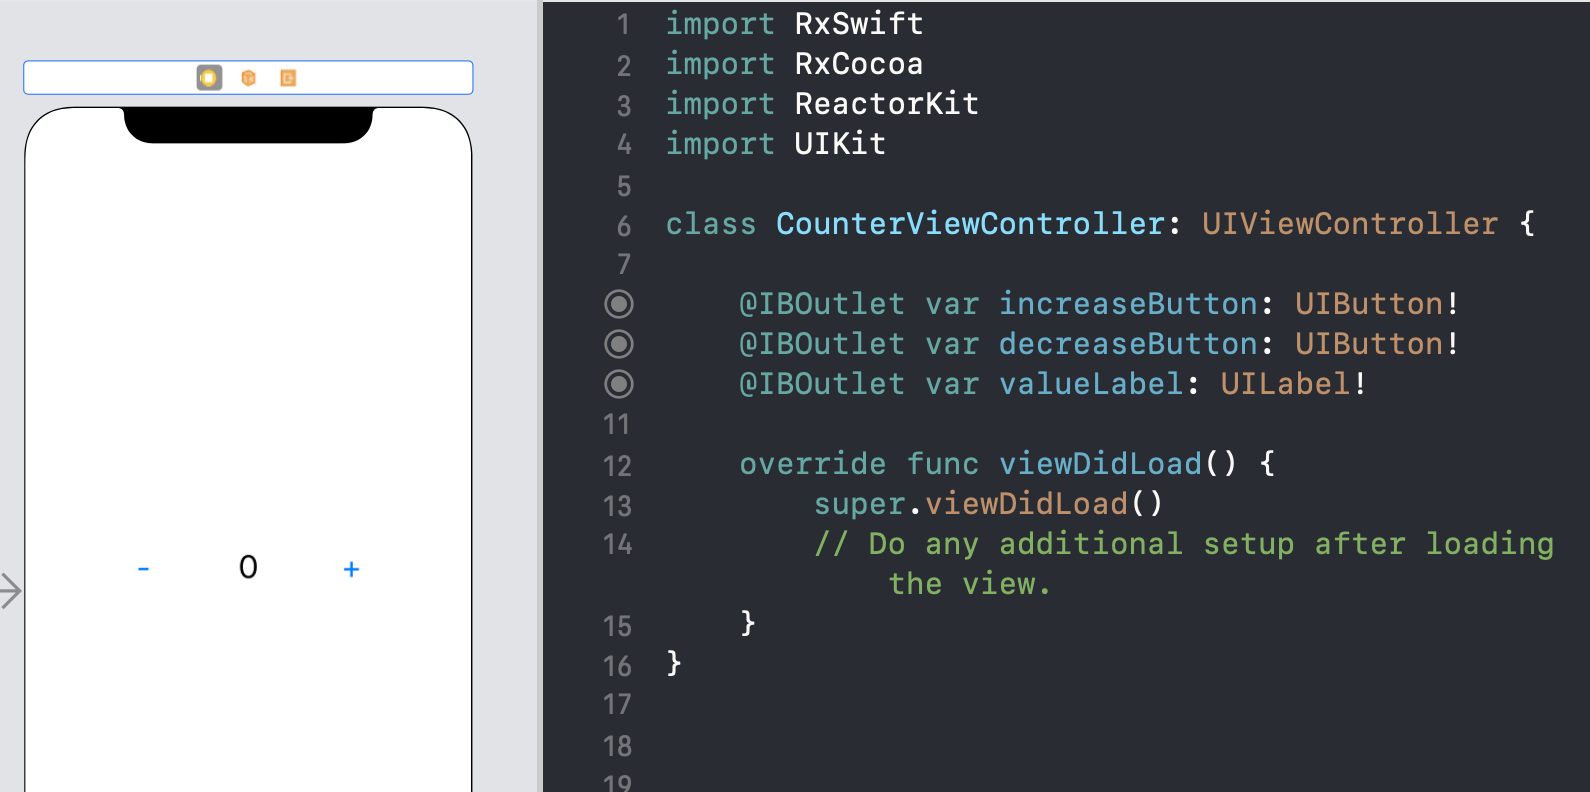Image resolution: width=1590 pixels, height=792 pixels.
Task: Select the 0 value label on canvas
Action: 248,567
